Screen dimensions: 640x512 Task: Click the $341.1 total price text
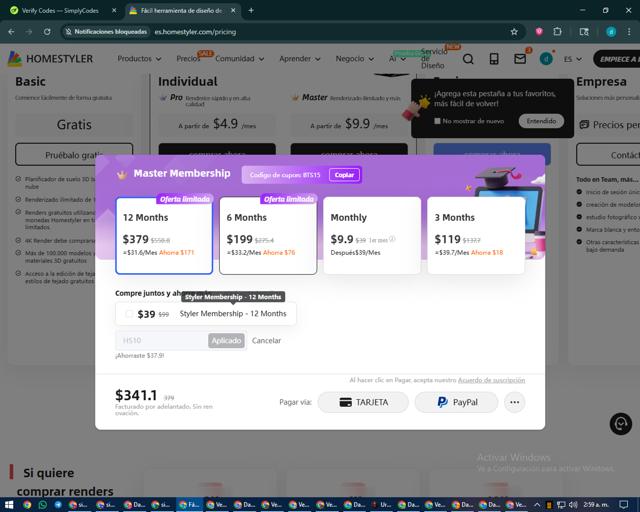point(136,395)
